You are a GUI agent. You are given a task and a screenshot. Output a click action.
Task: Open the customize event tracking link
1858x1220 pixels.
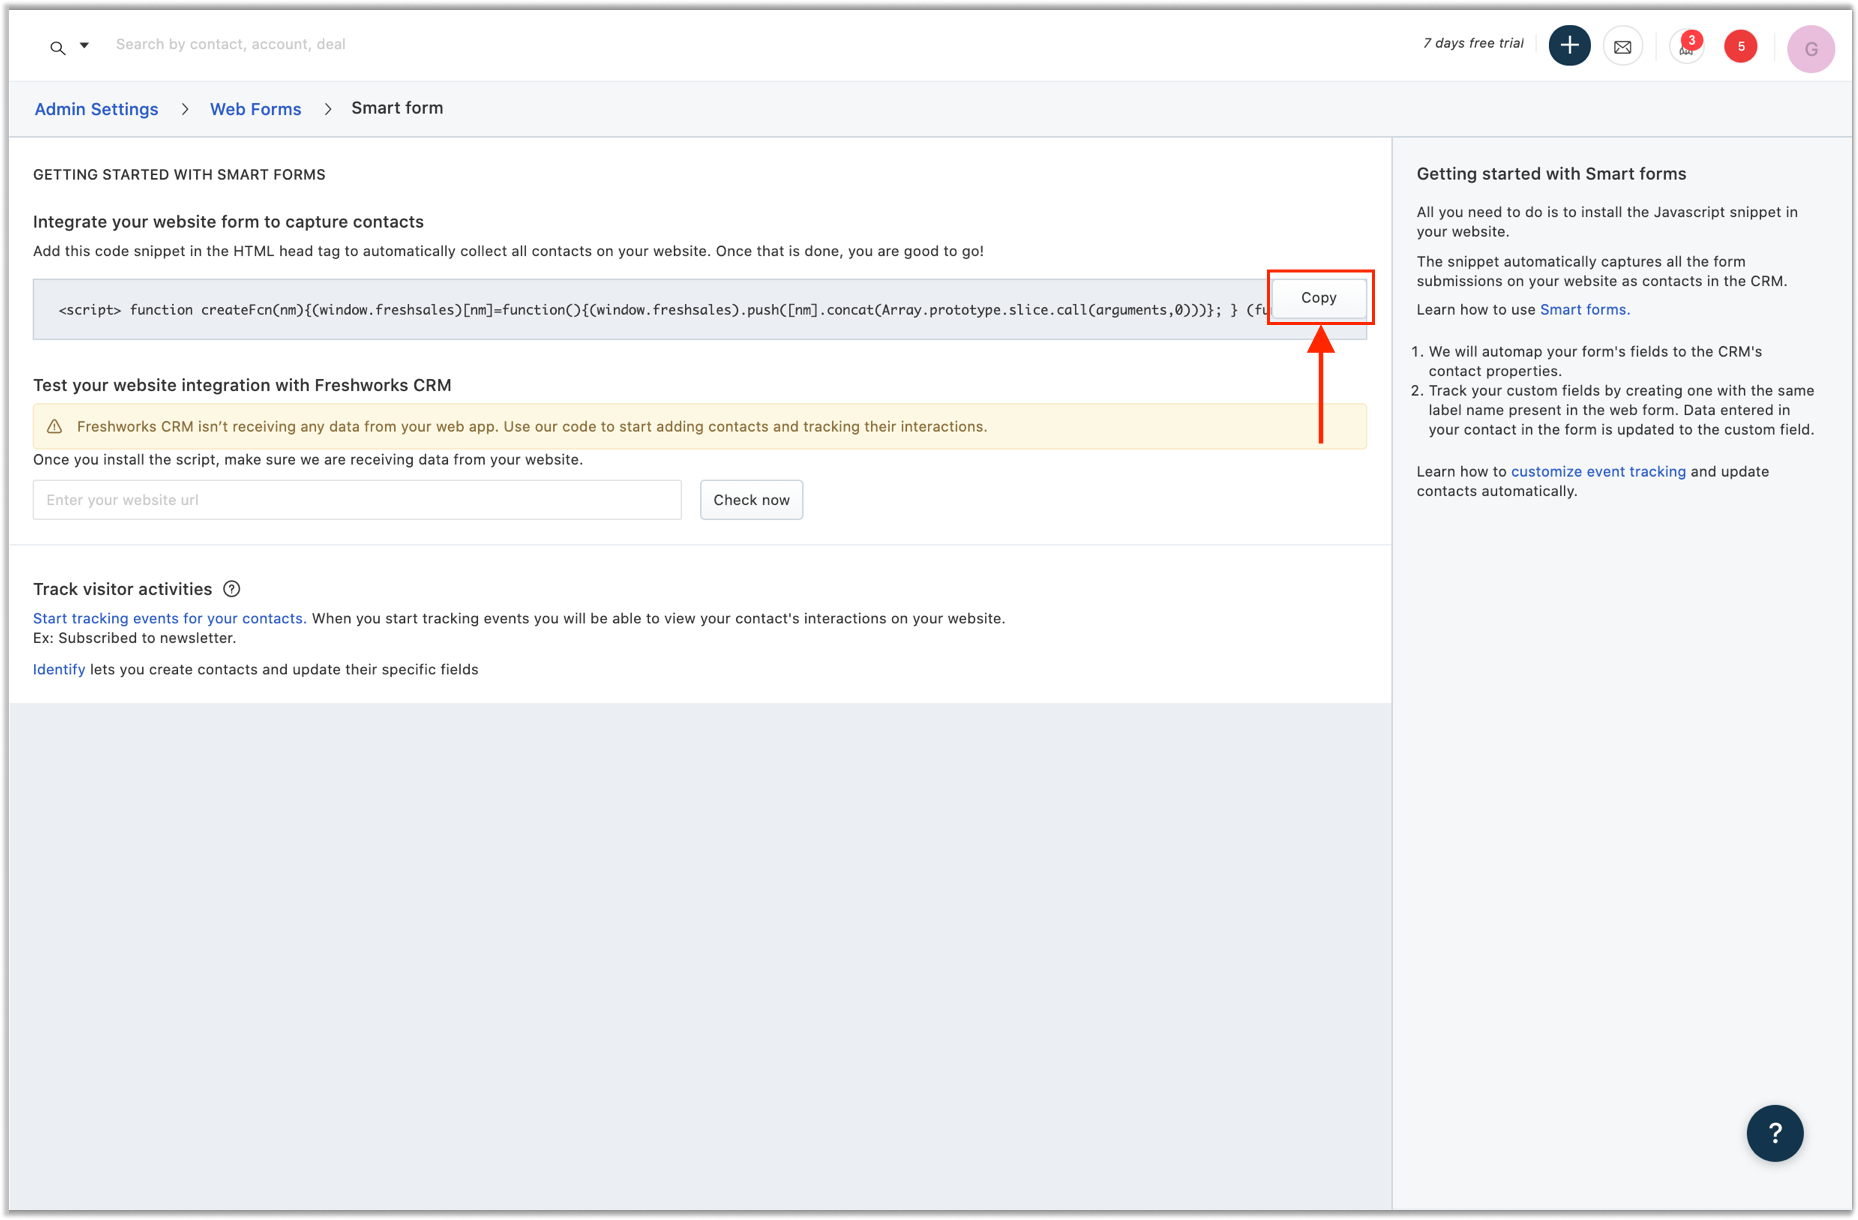[1597, 472]
